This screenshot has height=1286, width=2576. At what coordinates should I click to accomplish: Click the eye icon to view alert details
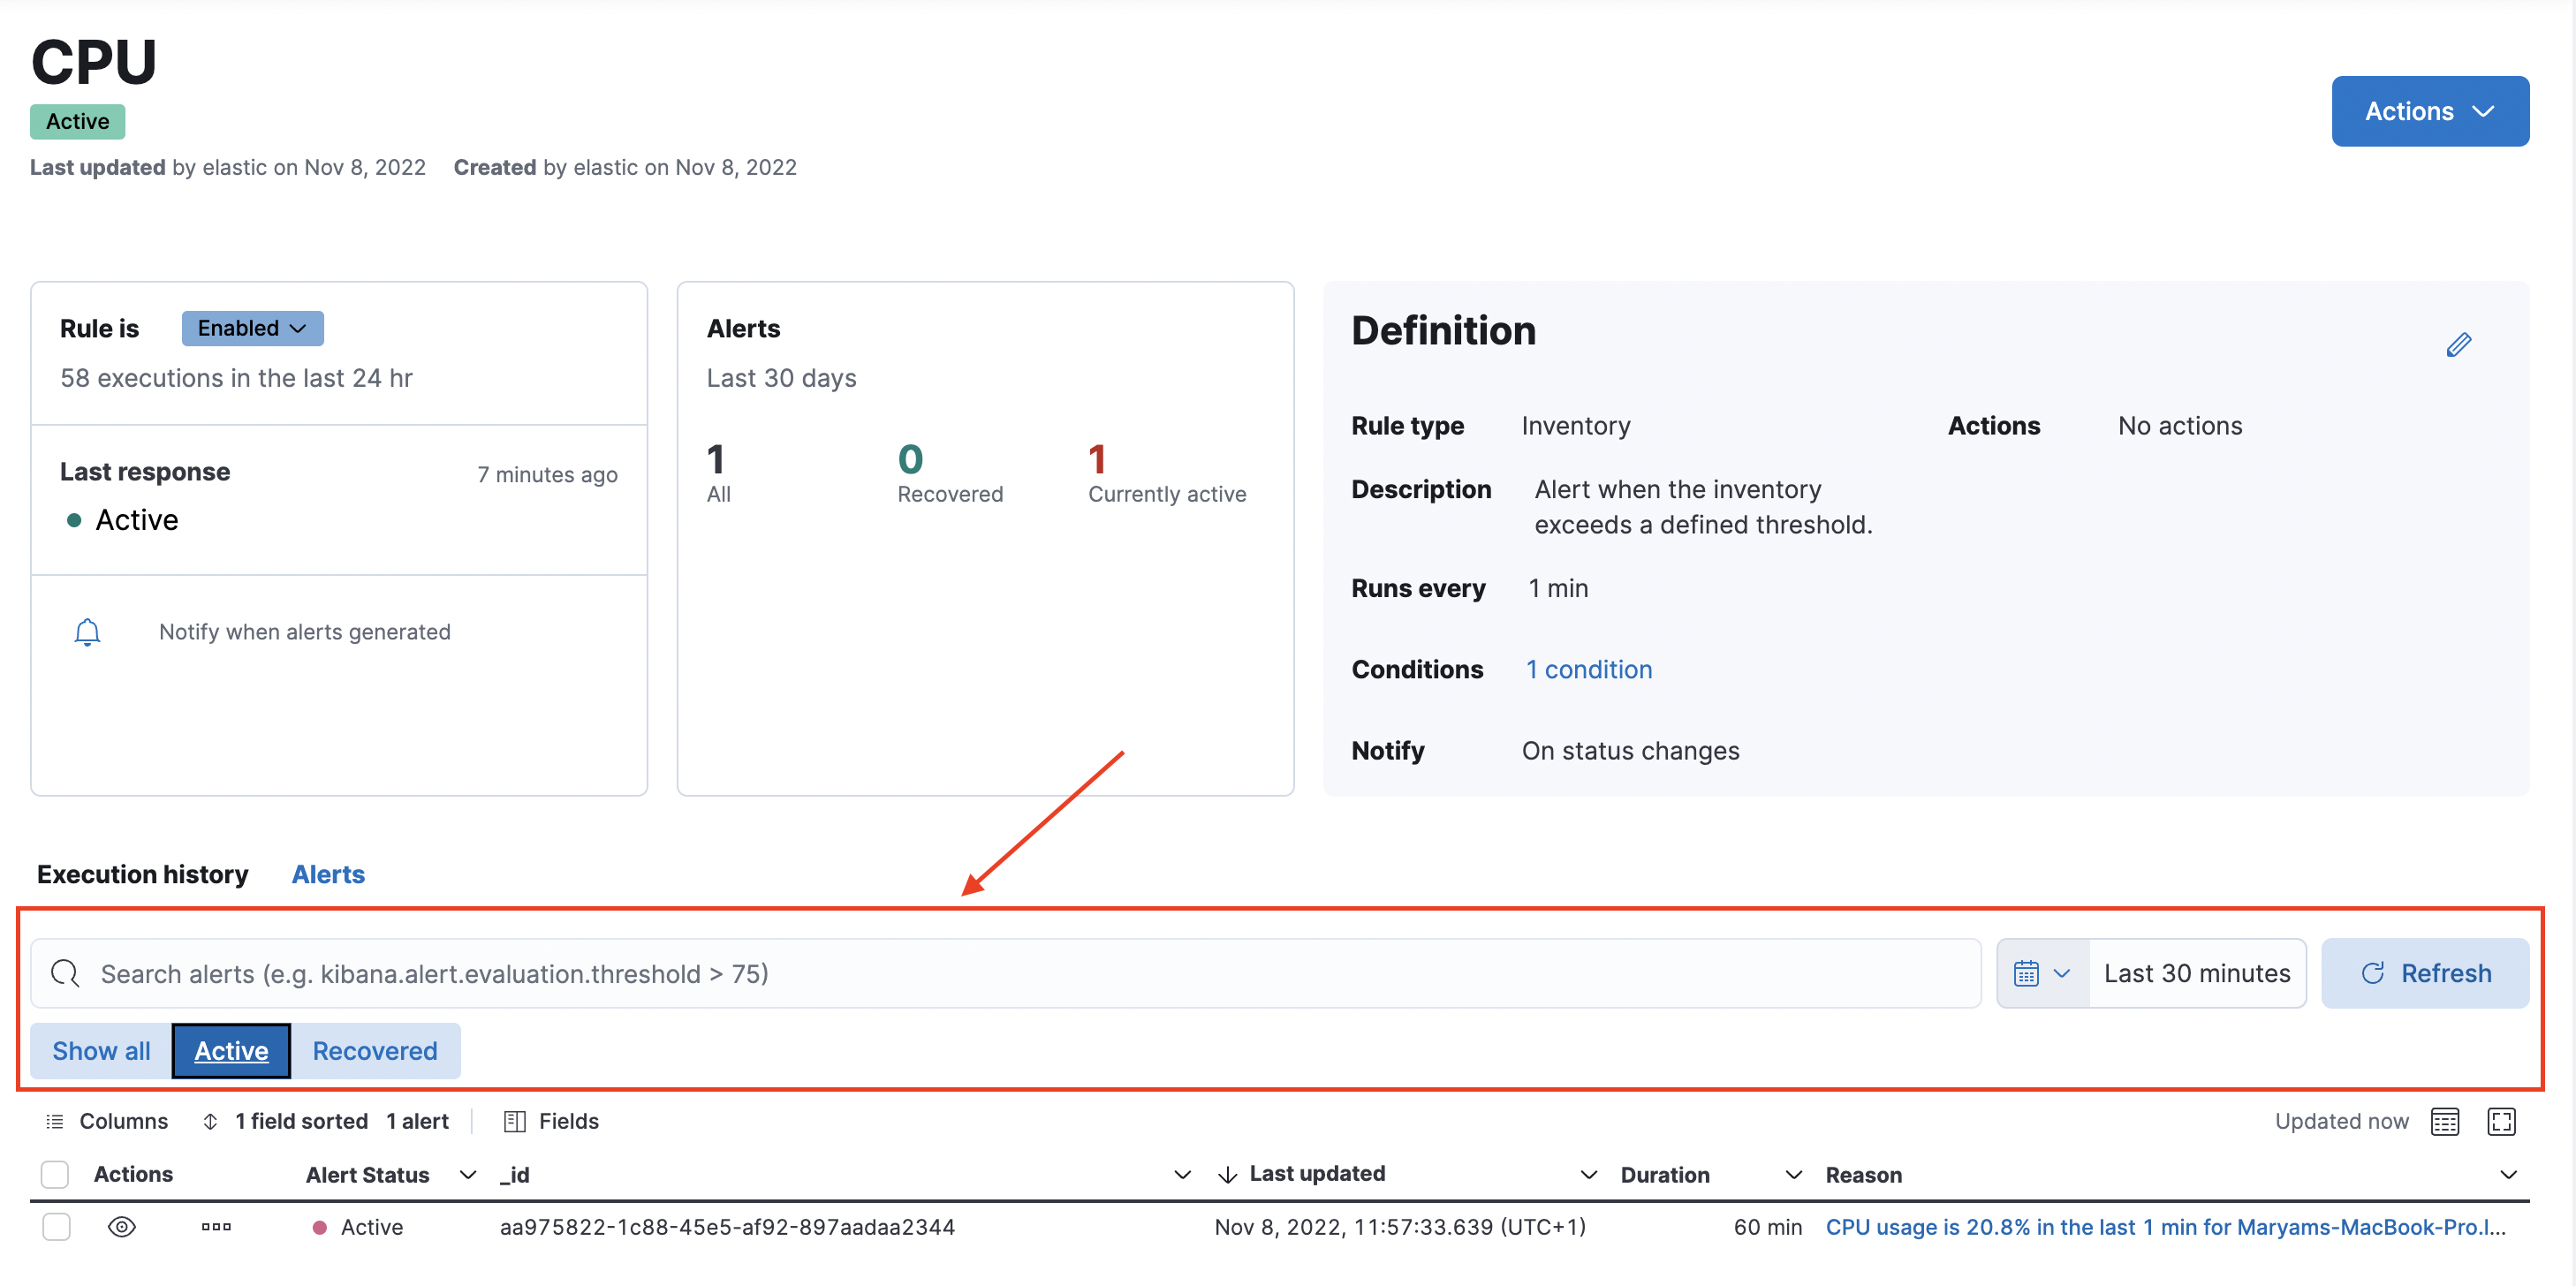tap(121, 1226)
